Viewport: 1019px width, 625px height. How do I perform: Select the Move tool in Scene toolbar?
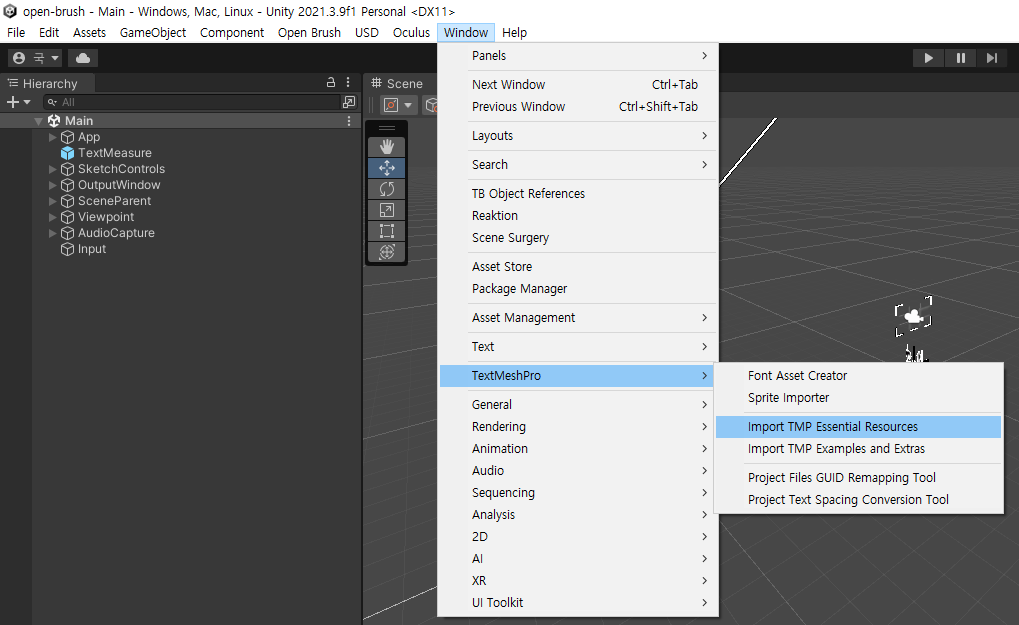[x=387, y=168]
